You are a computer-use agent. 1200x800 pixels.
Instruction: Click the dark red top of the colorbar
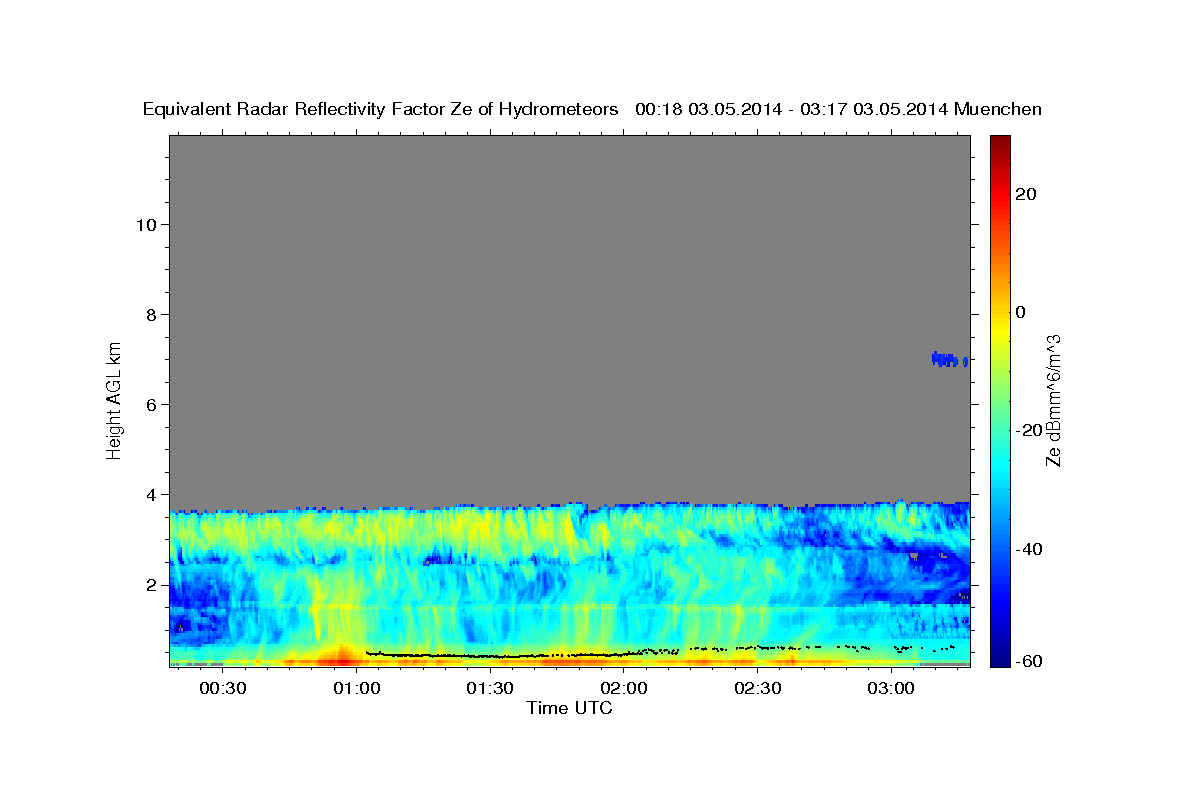(x=1000, y=143)
